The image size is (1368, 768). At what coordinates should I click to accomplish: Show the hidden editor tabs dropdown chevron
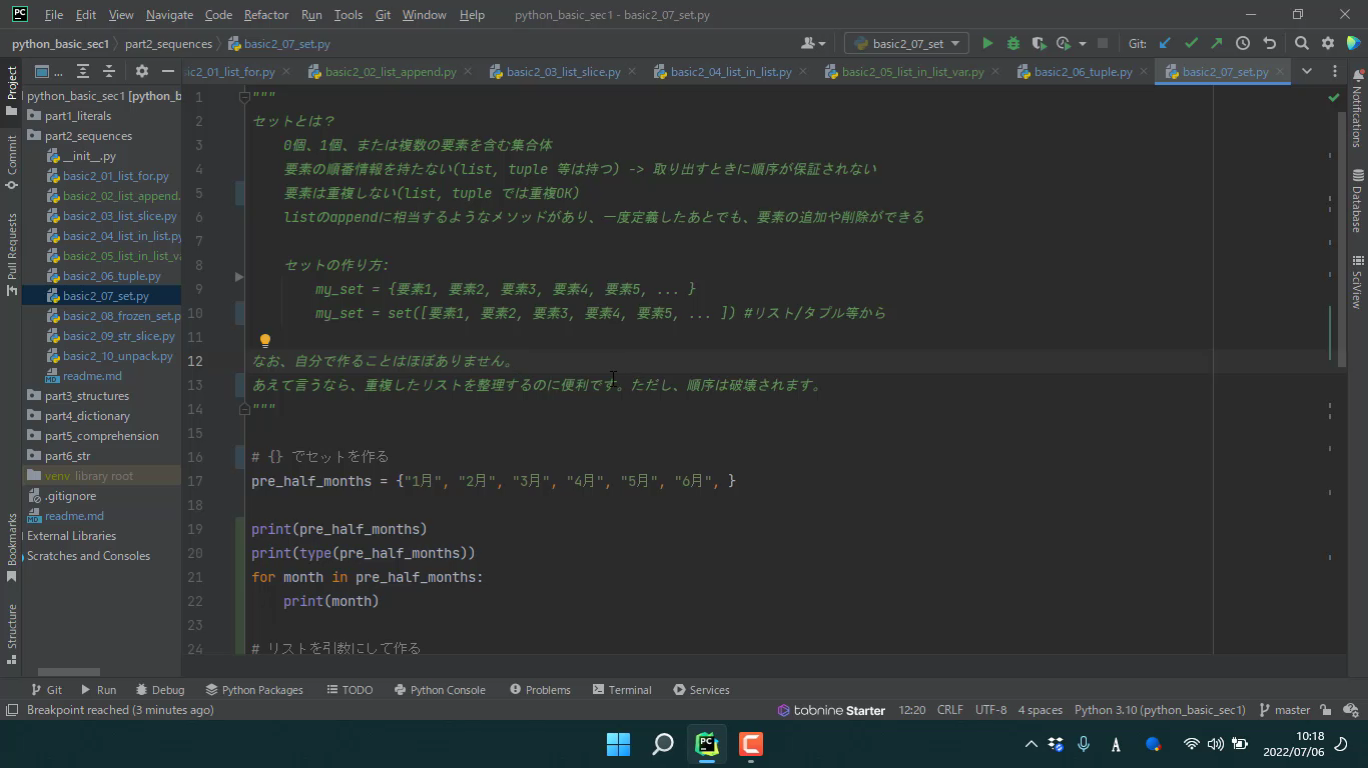pos(1306,71)
